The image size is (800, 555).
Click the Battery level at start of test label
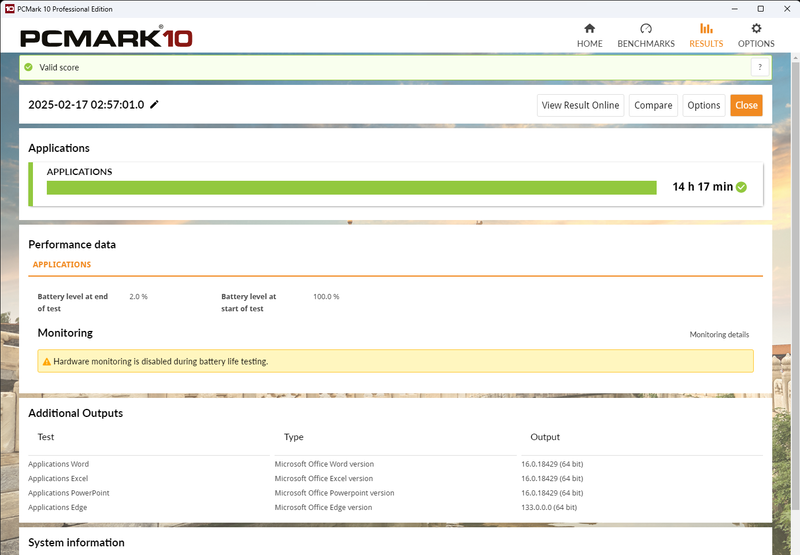tap(248, 302)
